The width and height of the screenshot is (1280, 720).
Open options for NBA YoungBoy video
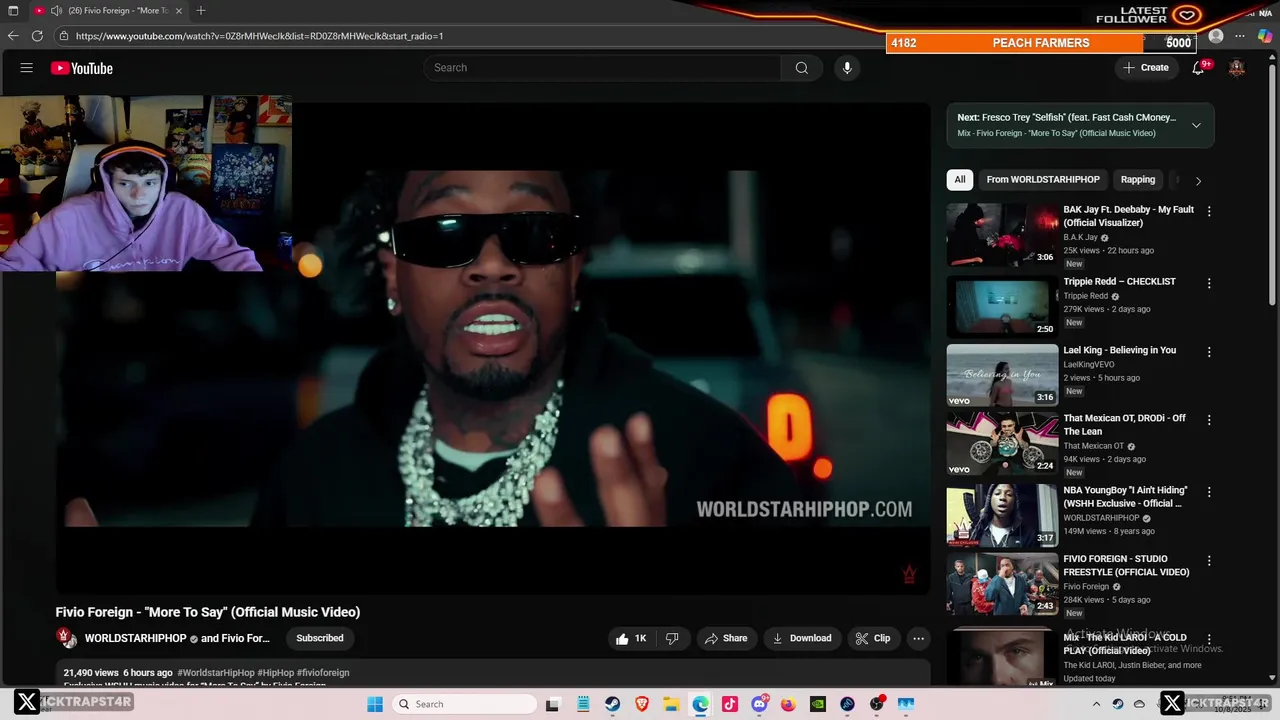1209,492
